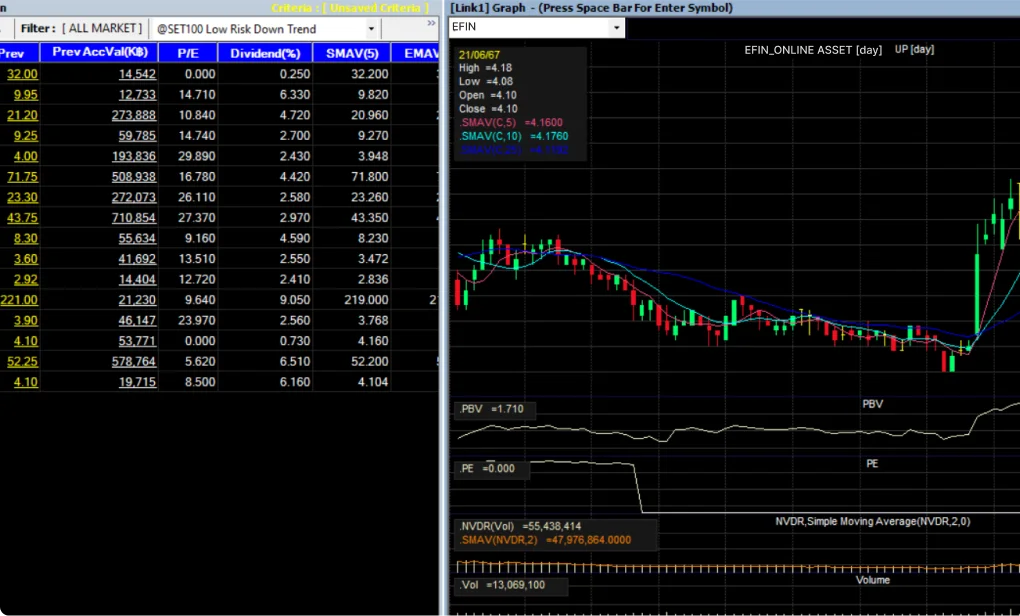Click the Prev value 71.75
The height and width of the screenshot is (616, 1020).
click(22, 177)
